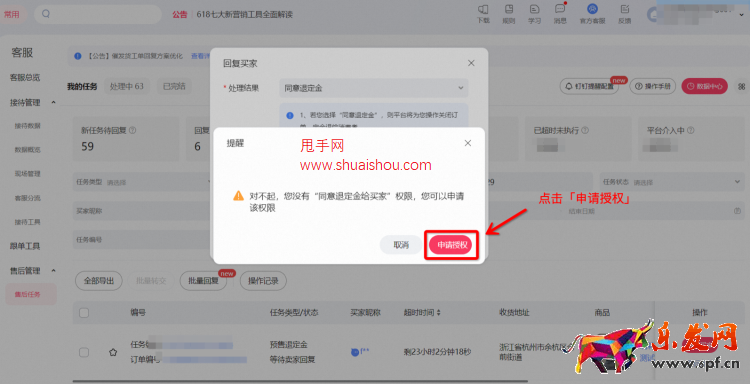Viewport: 750px width, 384px height.
Task: Click the search magnifier icon in top bar
Action: (46, 14)
